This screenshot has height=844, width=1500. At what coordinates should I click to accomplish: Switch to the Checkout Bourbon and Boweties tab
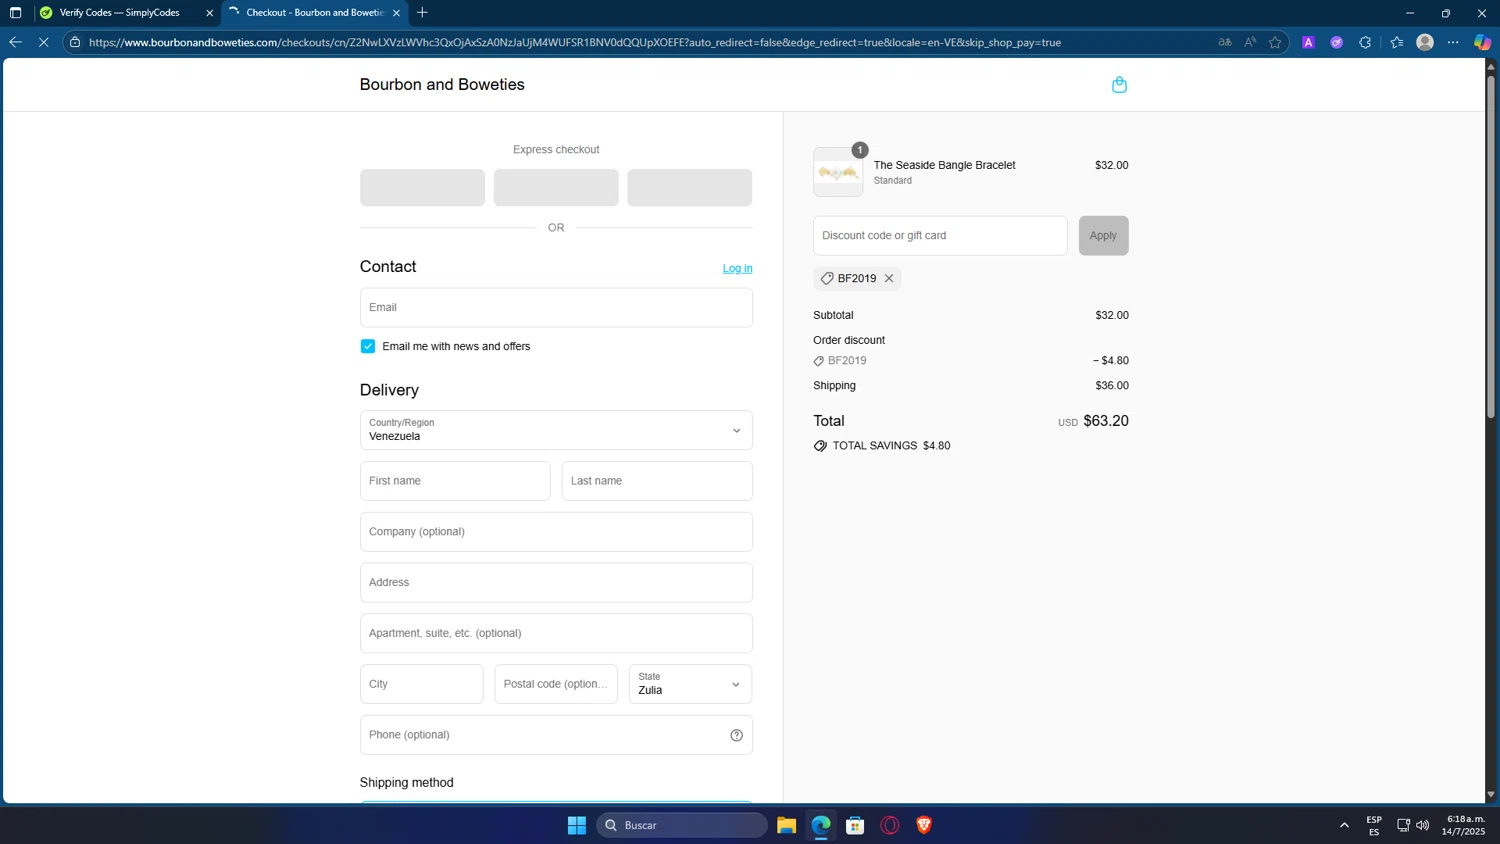point(314,13)
